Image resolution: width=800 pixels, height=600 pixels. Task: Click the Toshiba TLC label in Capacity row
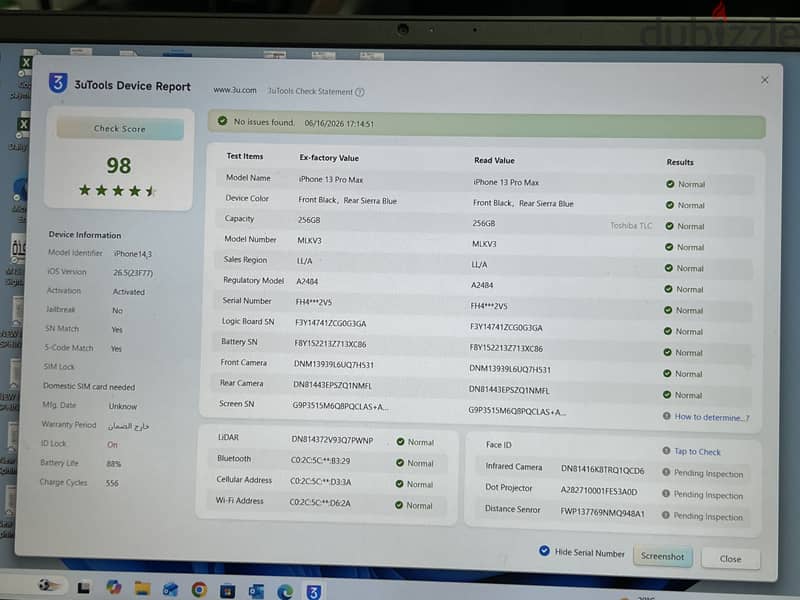coord(631,226)
